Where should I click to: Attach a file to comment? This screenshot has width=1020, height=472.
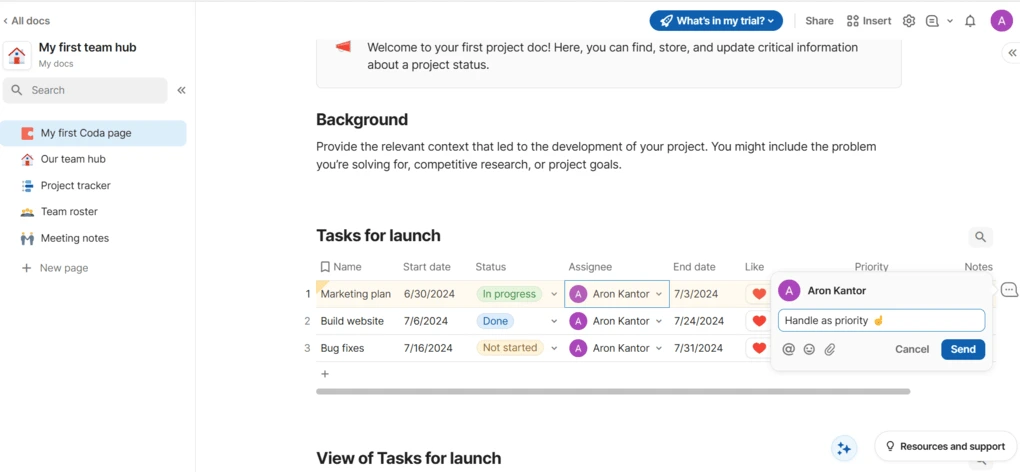click(x=829, y=350)
